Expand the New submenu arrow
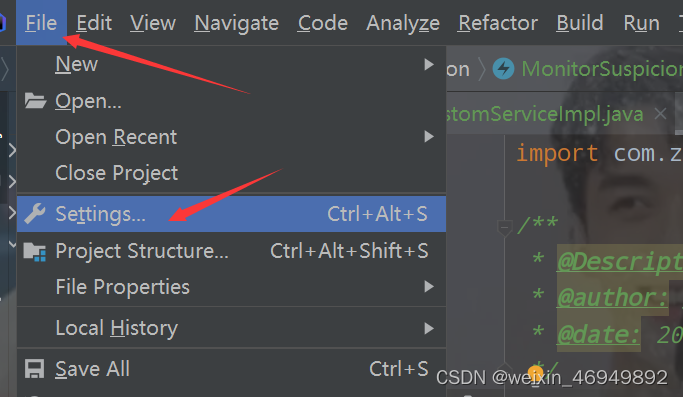Screen dimensions: 683x397 429,64
